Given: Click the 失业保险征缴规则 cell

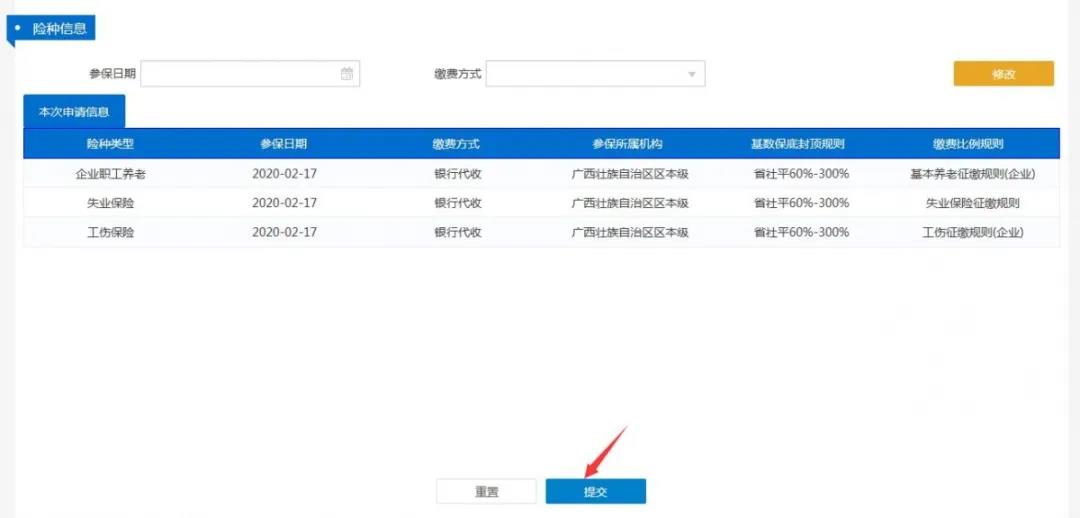Looking at the screenshot, I should pyautogui.click(x=971, y=203).
